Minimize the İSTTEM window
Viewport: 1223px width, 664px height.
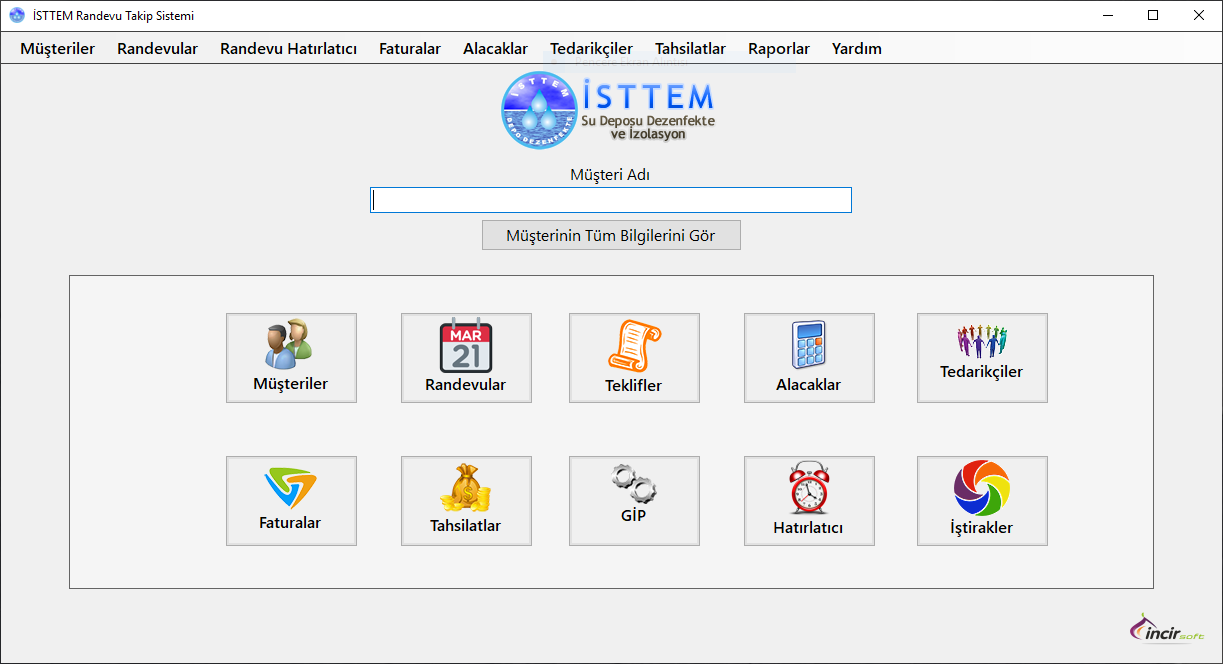click(x=1108, y=15)
